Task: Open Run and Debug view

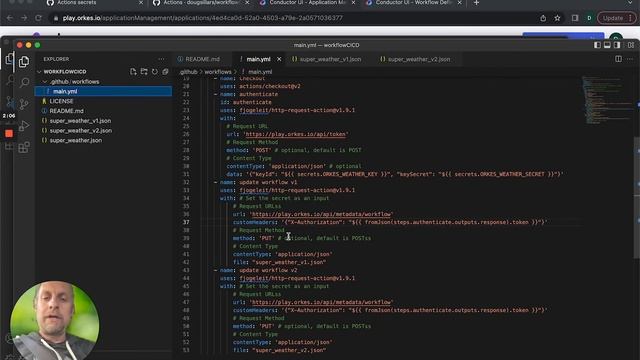Action: pos(24,125)
